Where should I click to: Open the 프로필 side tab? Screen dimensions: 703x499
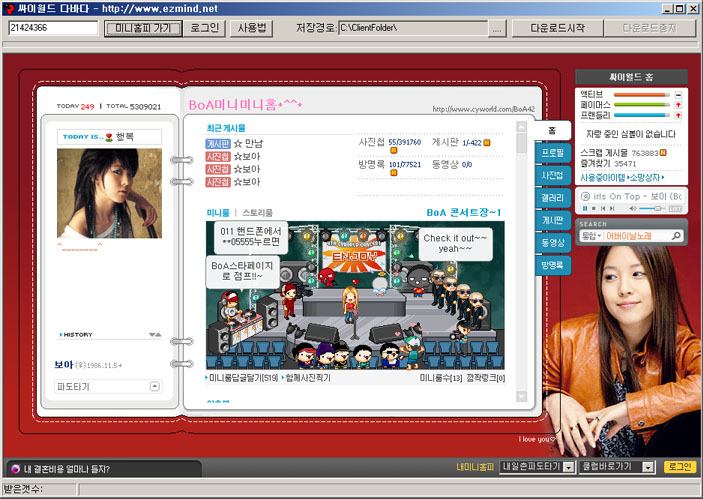[x=552, y=153]
